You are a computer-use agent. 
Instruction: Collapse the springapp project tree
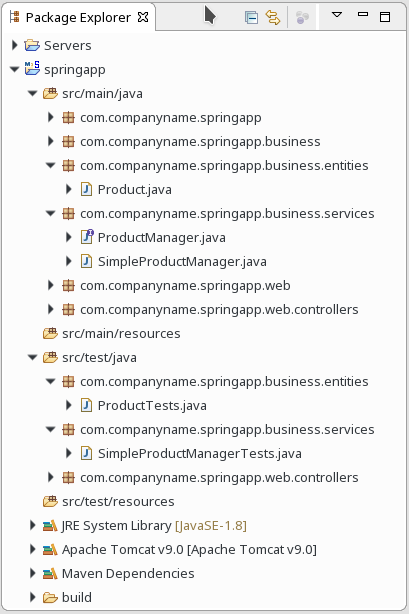click(x=14, y=70)
